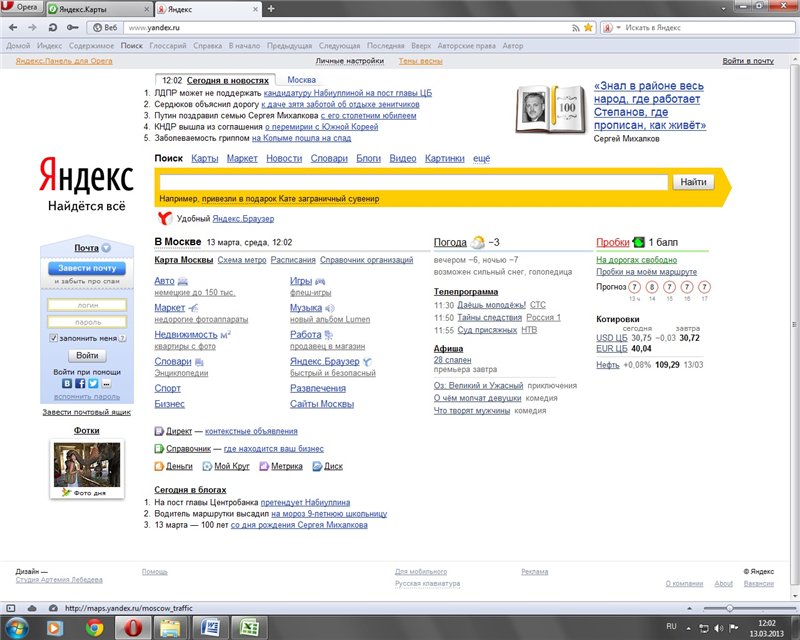Open the Войти в почту link
The width and height of the screenshot is (800, 640).
(748, 61)
